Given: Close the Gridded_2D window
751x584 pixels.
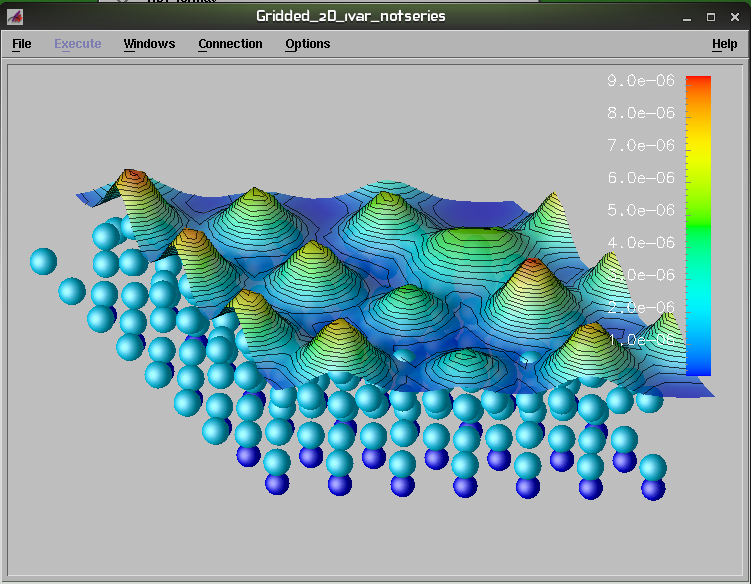Looking at the screenshot, I should (x=734, y=17).
